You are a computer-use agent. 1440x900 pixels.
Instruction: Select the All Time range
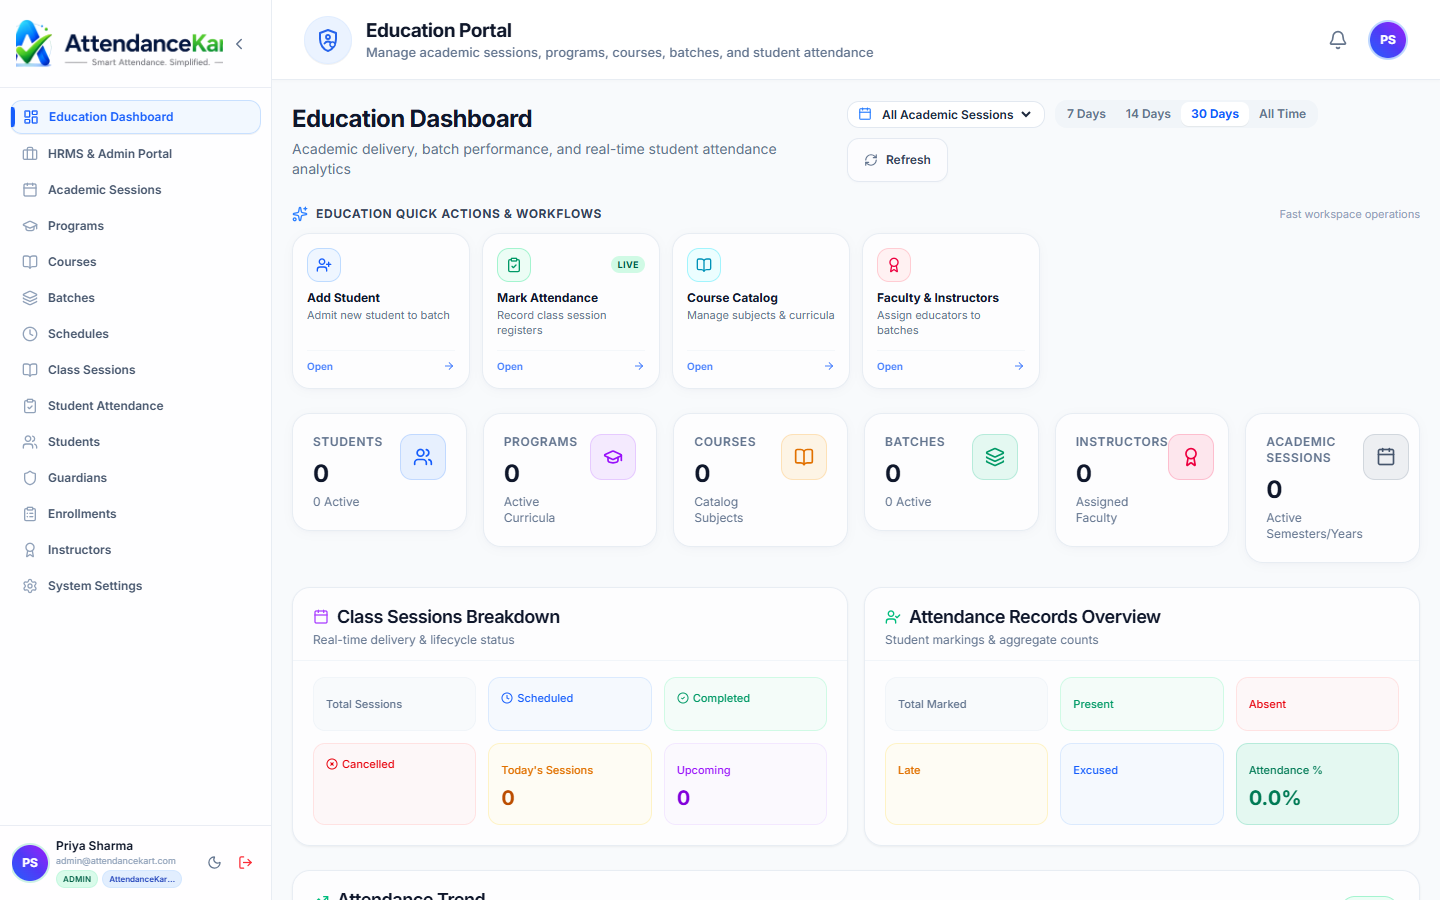click(1282, 114)
